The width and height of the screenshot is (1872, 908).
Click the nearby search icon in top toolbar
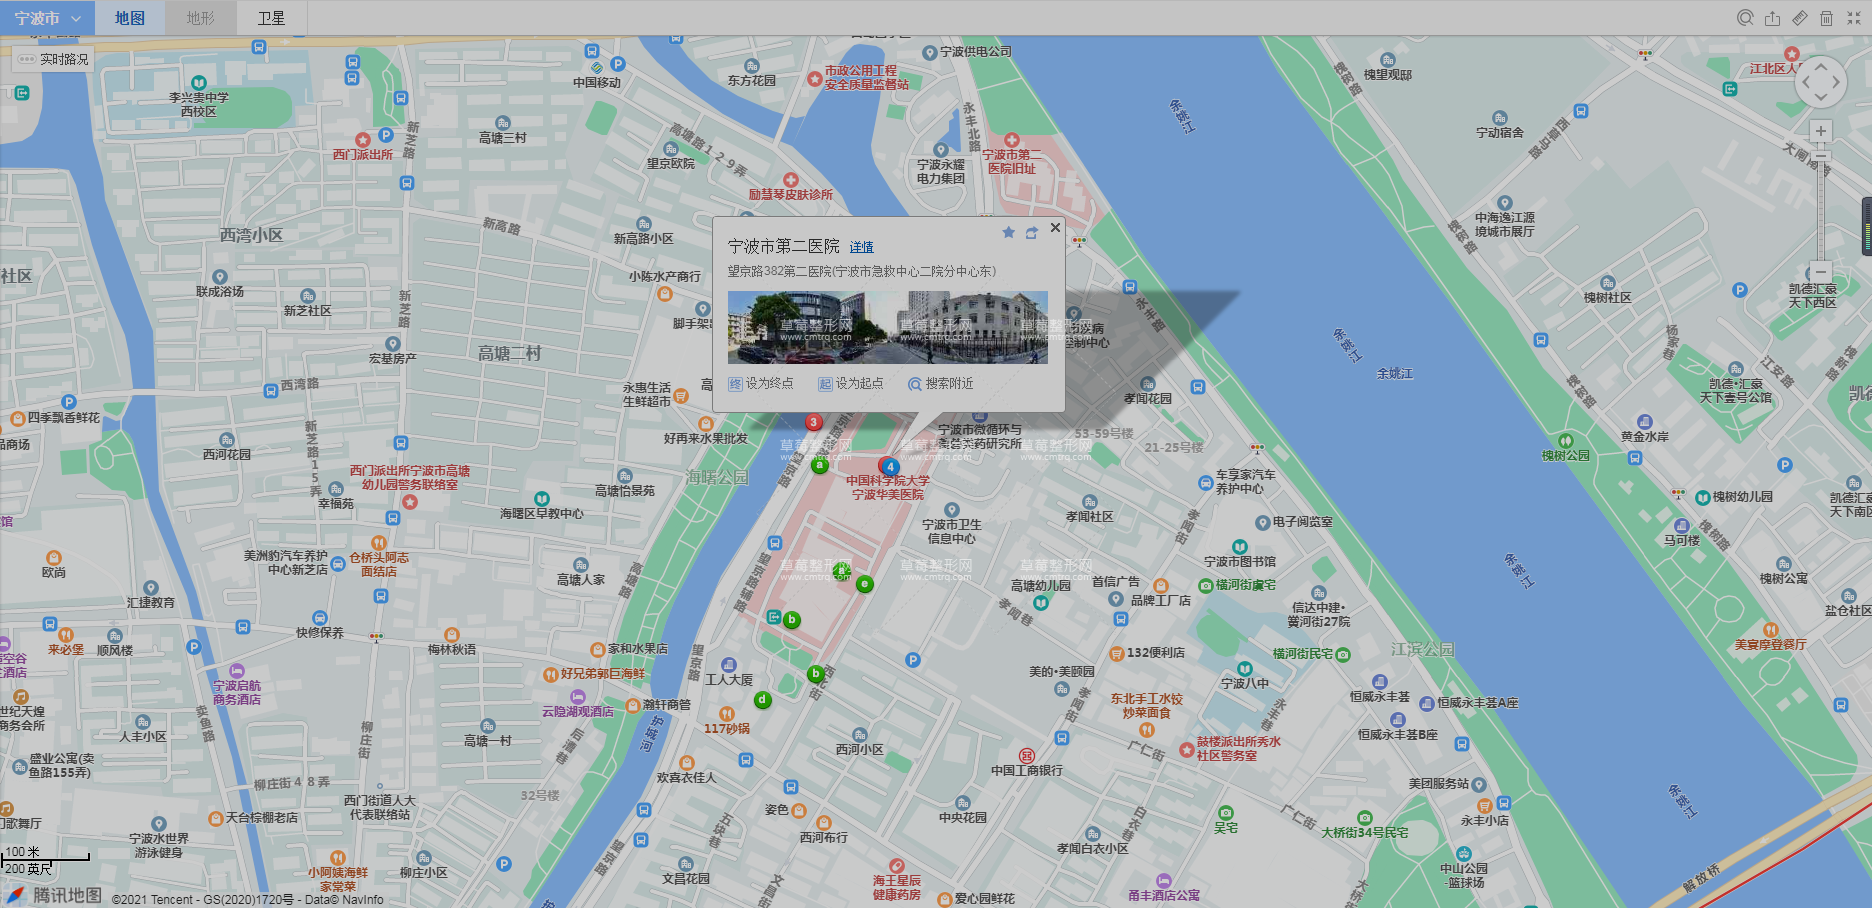(1745, 18)
